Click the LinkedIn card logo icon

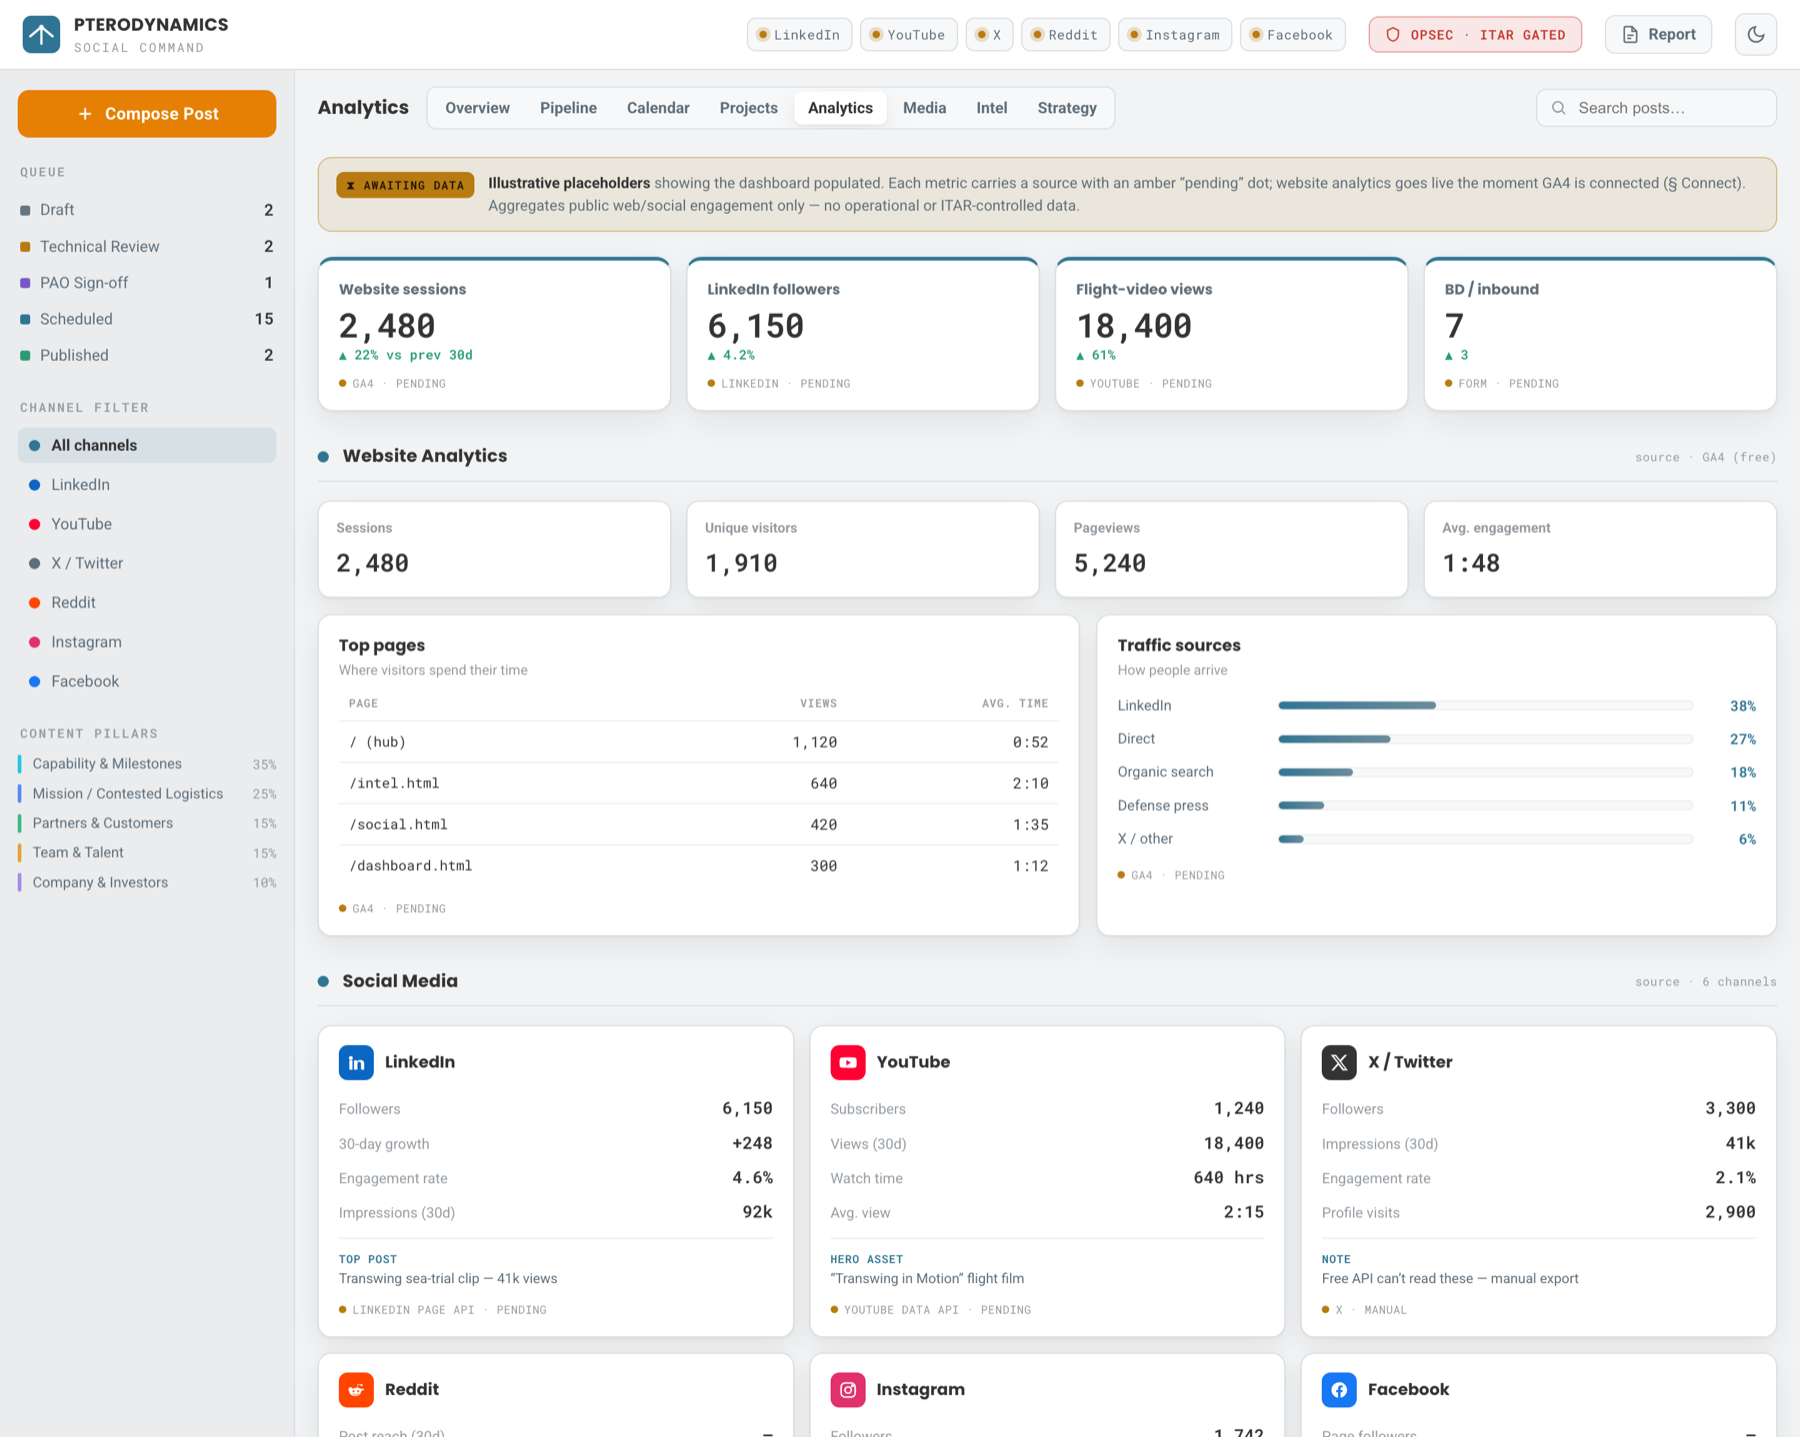coord(356,1062)
